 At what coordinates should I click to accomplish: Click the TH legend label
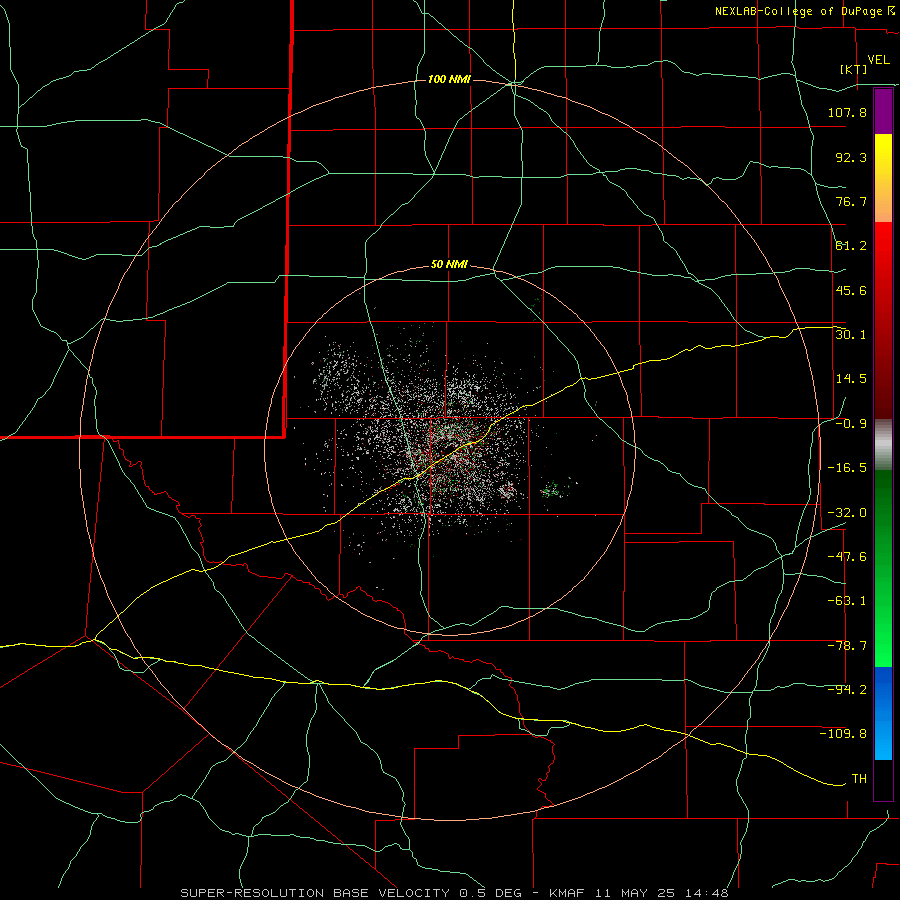[859, 779]
